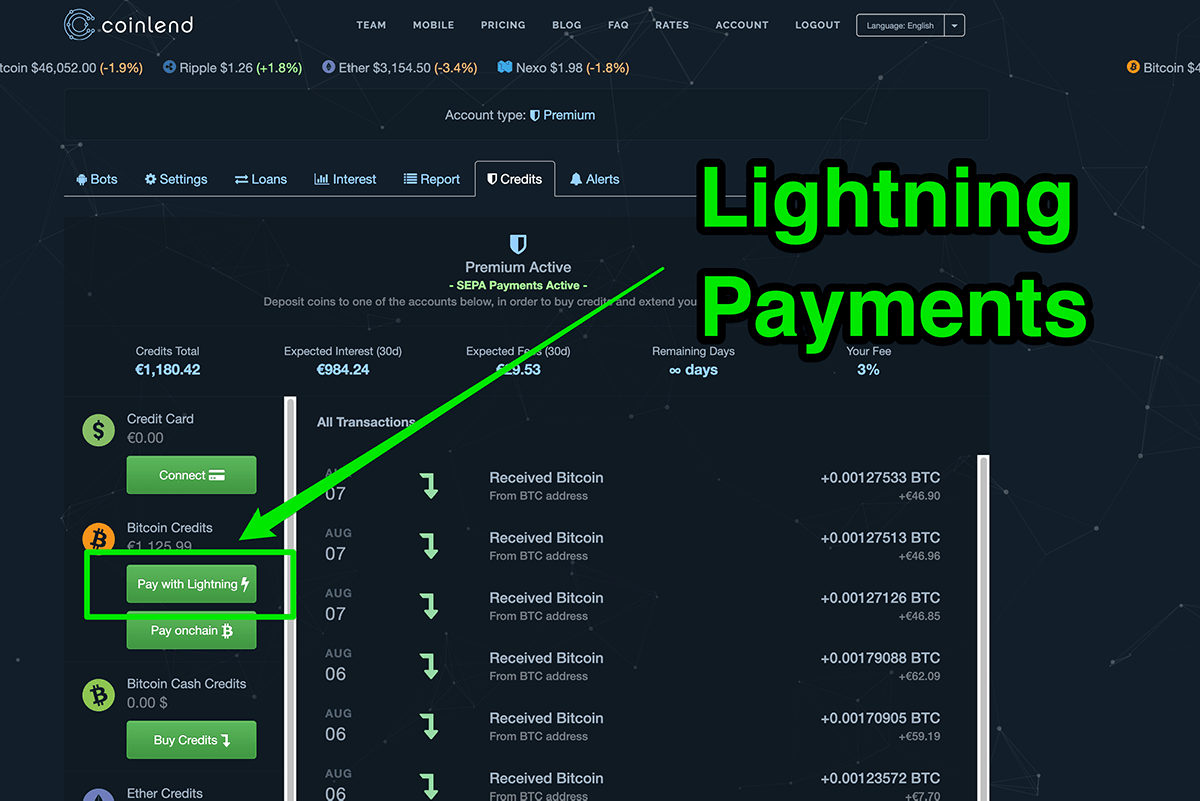The width and height of the screenshot is (1200, 801).
Task: Click the Credits Total value €1,180.42
Action: 167,370
